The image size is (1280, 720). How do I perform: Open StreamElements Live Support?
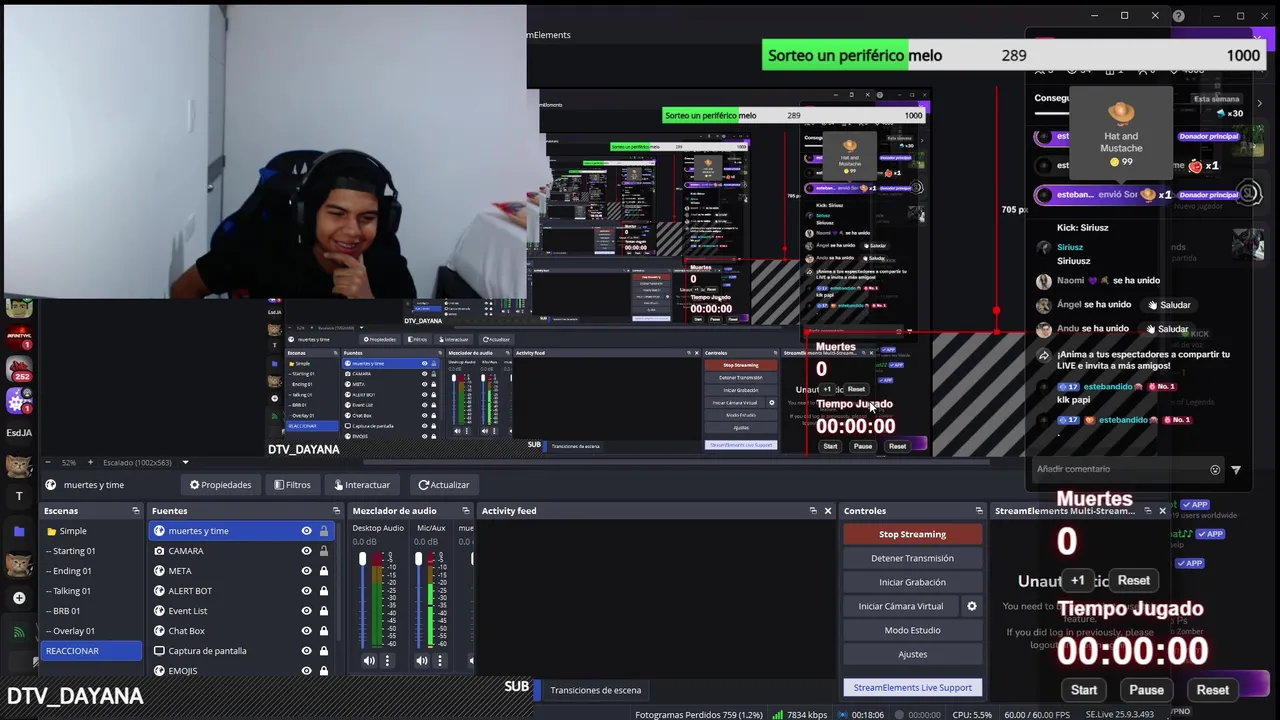(x=912, y=688)
